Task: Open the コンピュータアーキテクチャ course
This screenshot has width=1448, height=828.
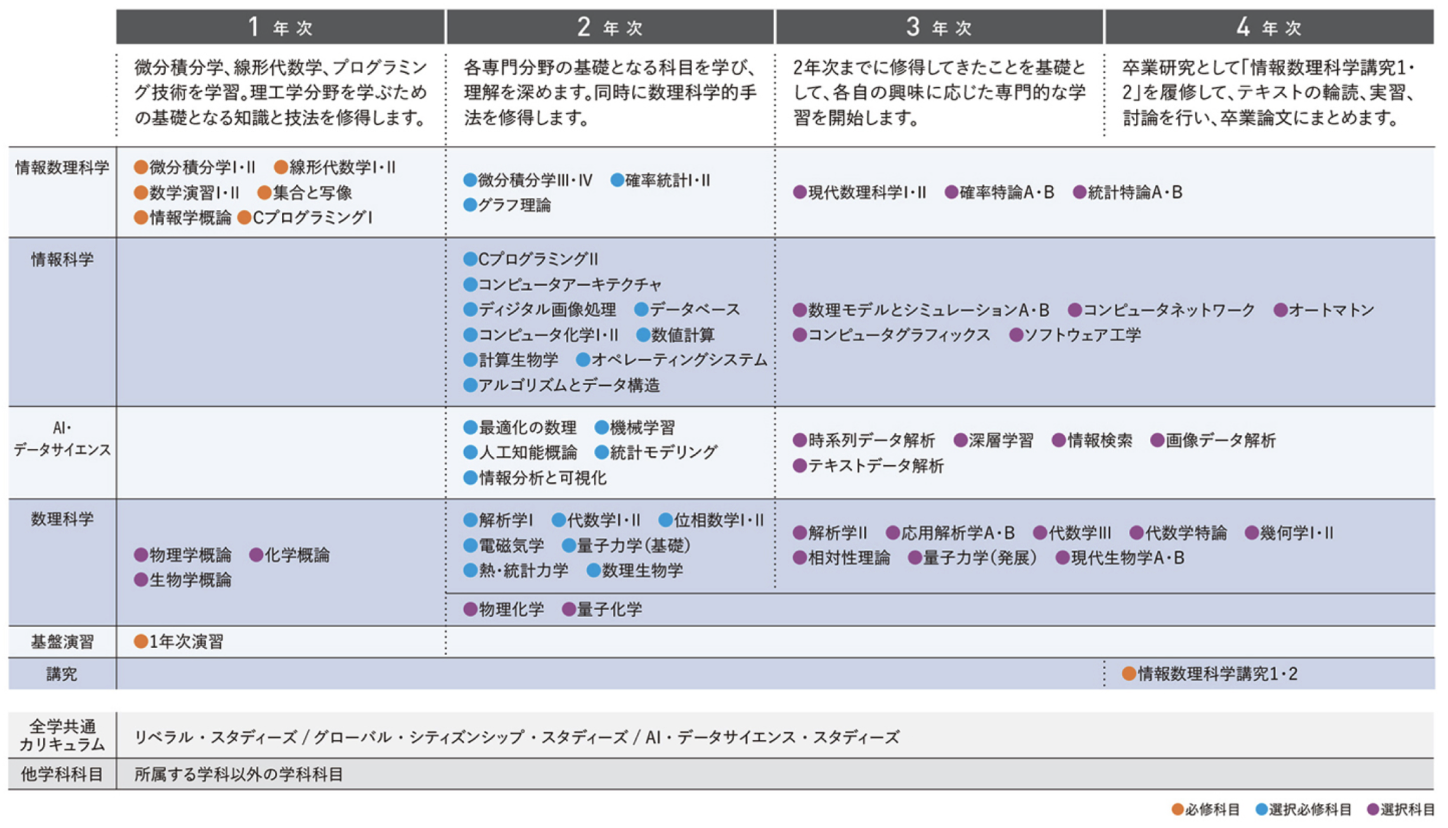Action: click(x=570, y=284)
